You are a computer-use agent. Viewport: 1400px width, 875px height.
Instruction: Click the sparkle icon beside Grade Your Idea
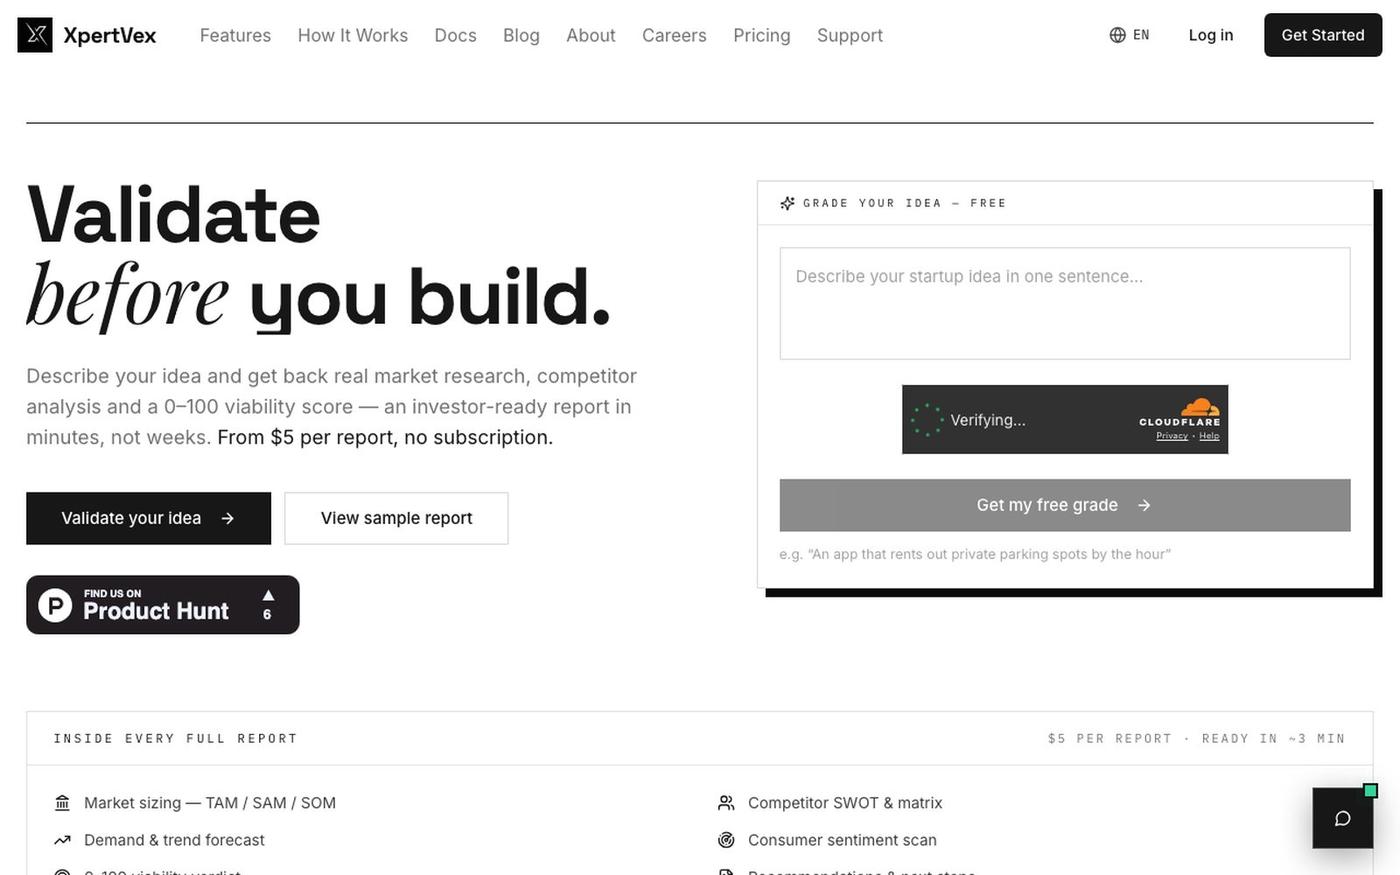coord(787,203)
